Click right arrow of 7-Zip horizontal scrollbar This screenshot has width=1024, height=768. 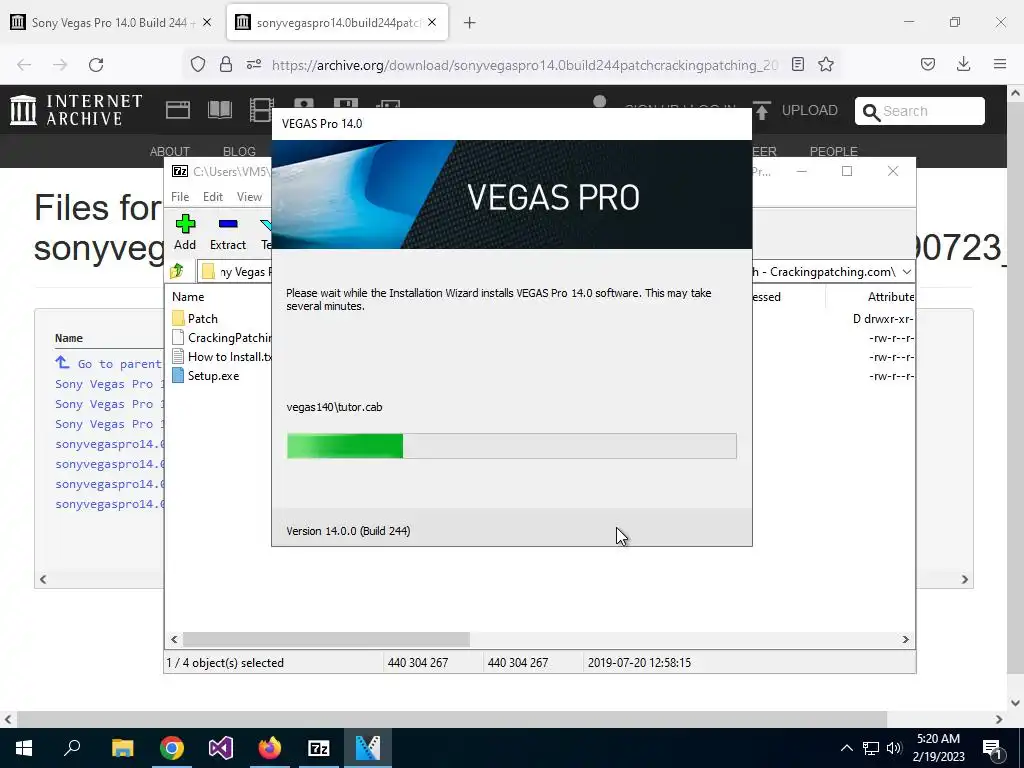(x=905, y=639)
